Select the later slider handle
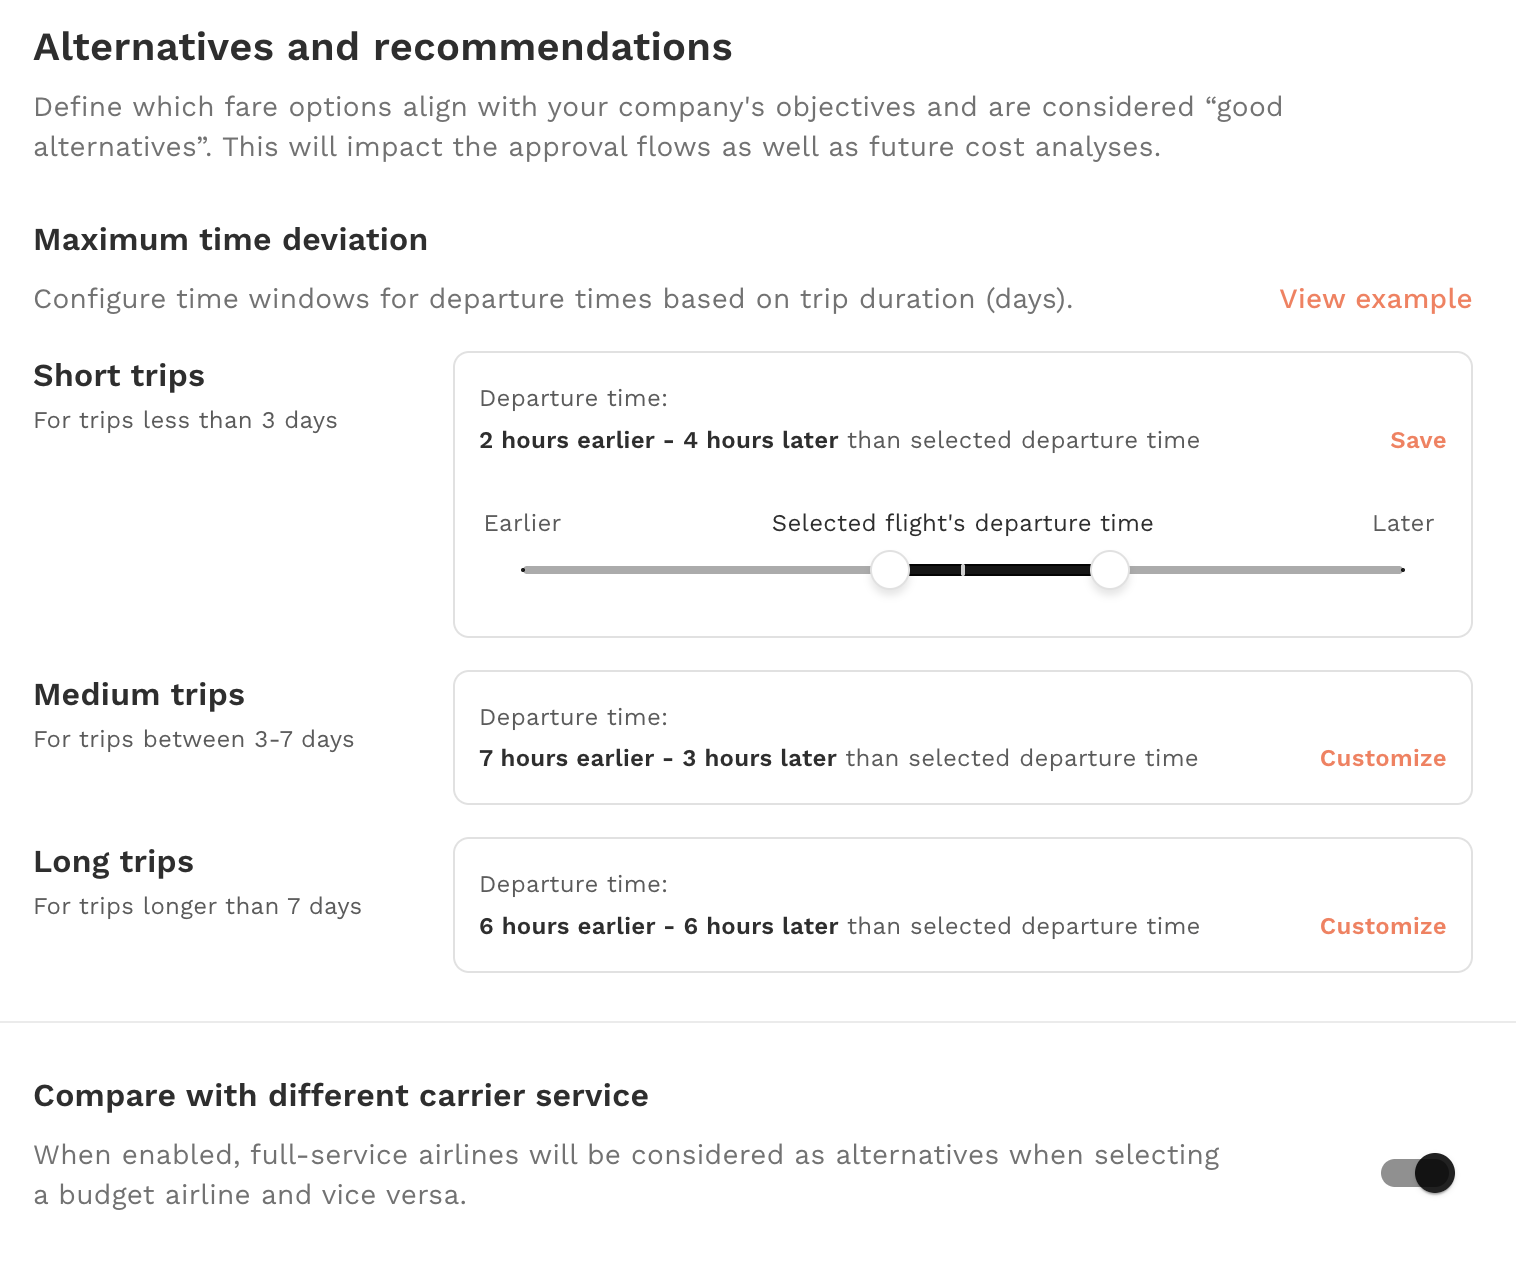The width and height of the screenshot is (1516, 1266). click(x=1109, y=570)
